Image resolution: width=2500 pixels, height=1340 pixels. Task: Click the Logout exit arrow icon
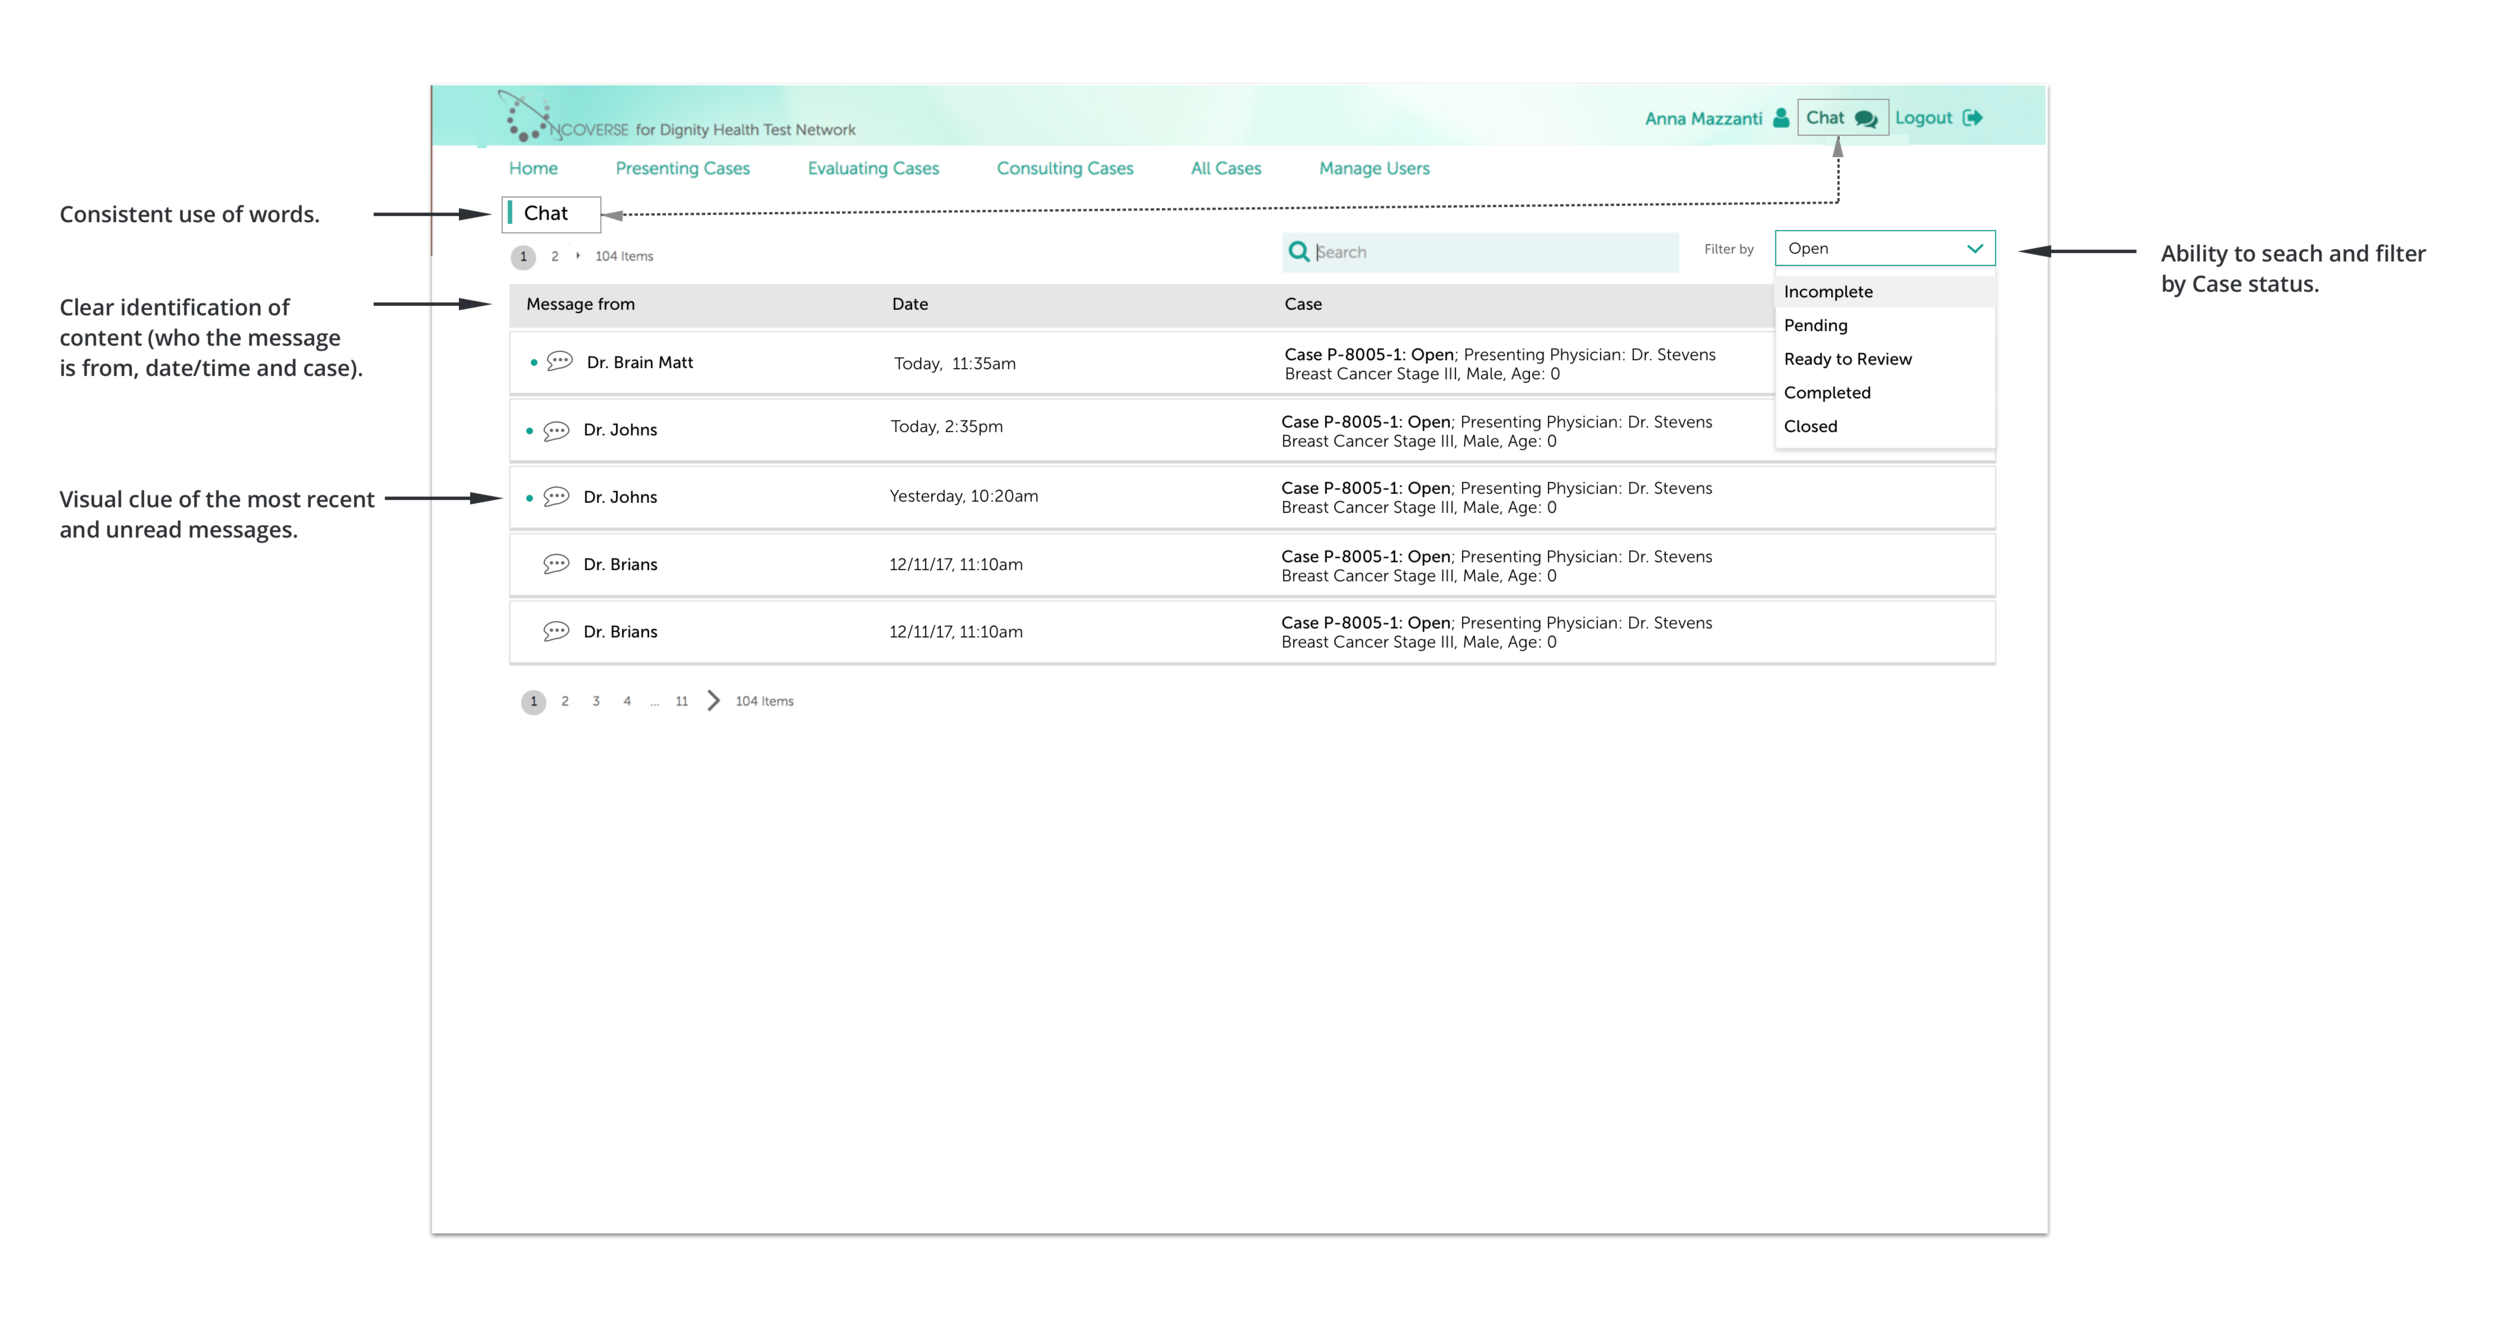tap(1972, 118)
